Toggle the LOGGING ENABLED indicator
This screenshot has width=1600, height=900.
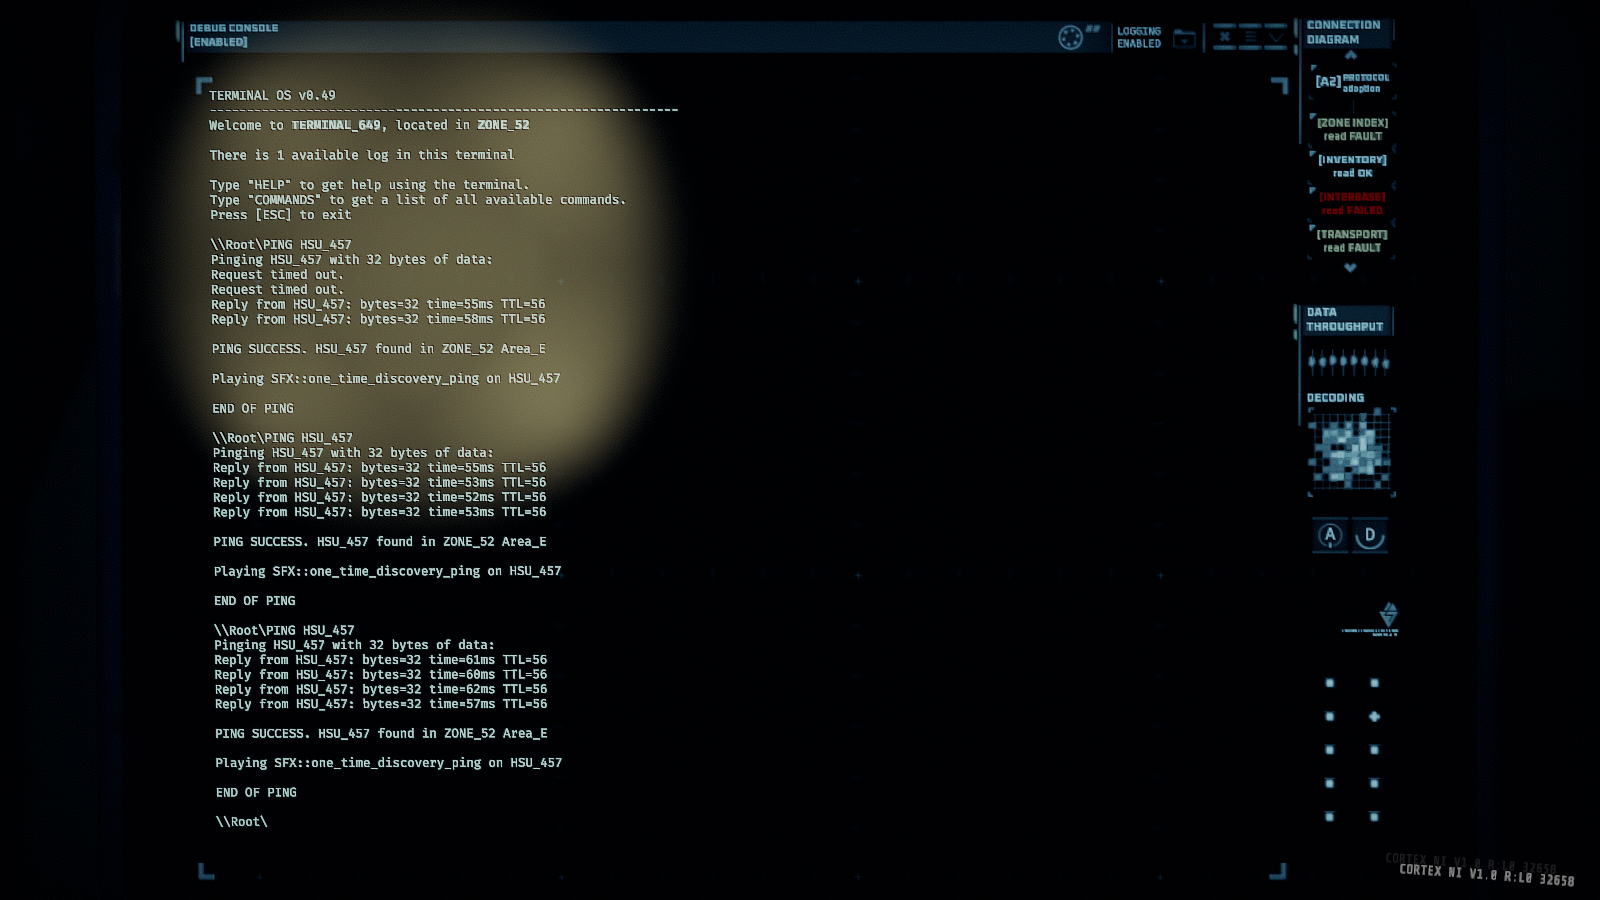[x=1139, y=38]
